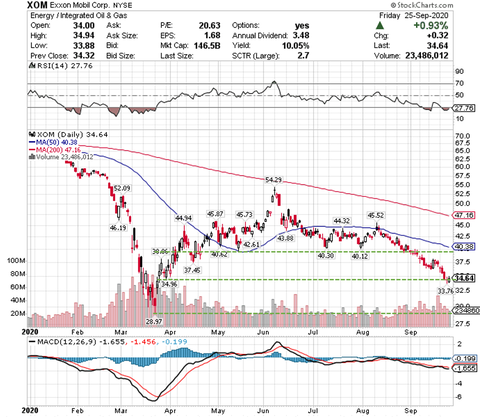Viewport: 480px width, 417px height.
Task: Select the Open value 34.00
Action: pos(84,26)
